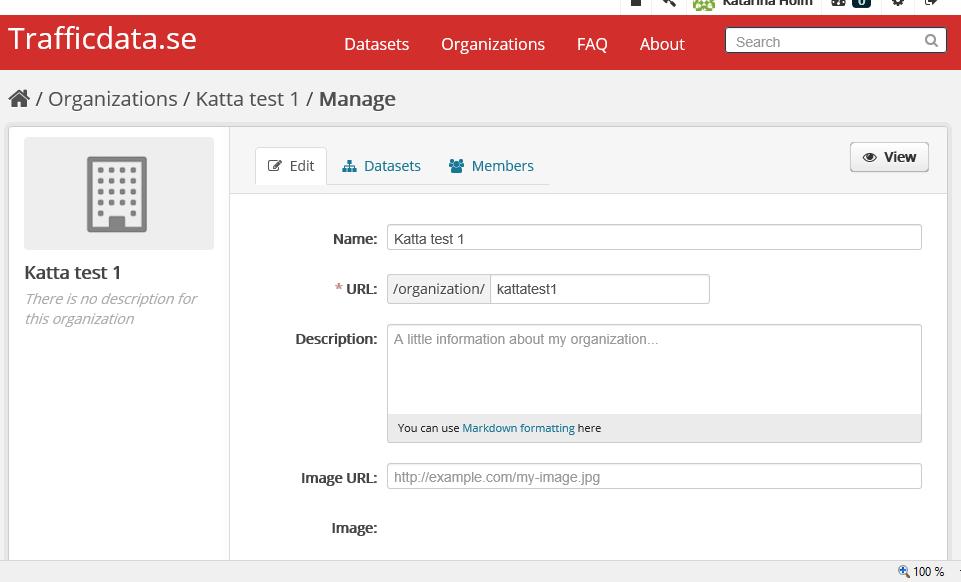Click the View button
This screenshot has width=961, height=582.
click(889, 157)
